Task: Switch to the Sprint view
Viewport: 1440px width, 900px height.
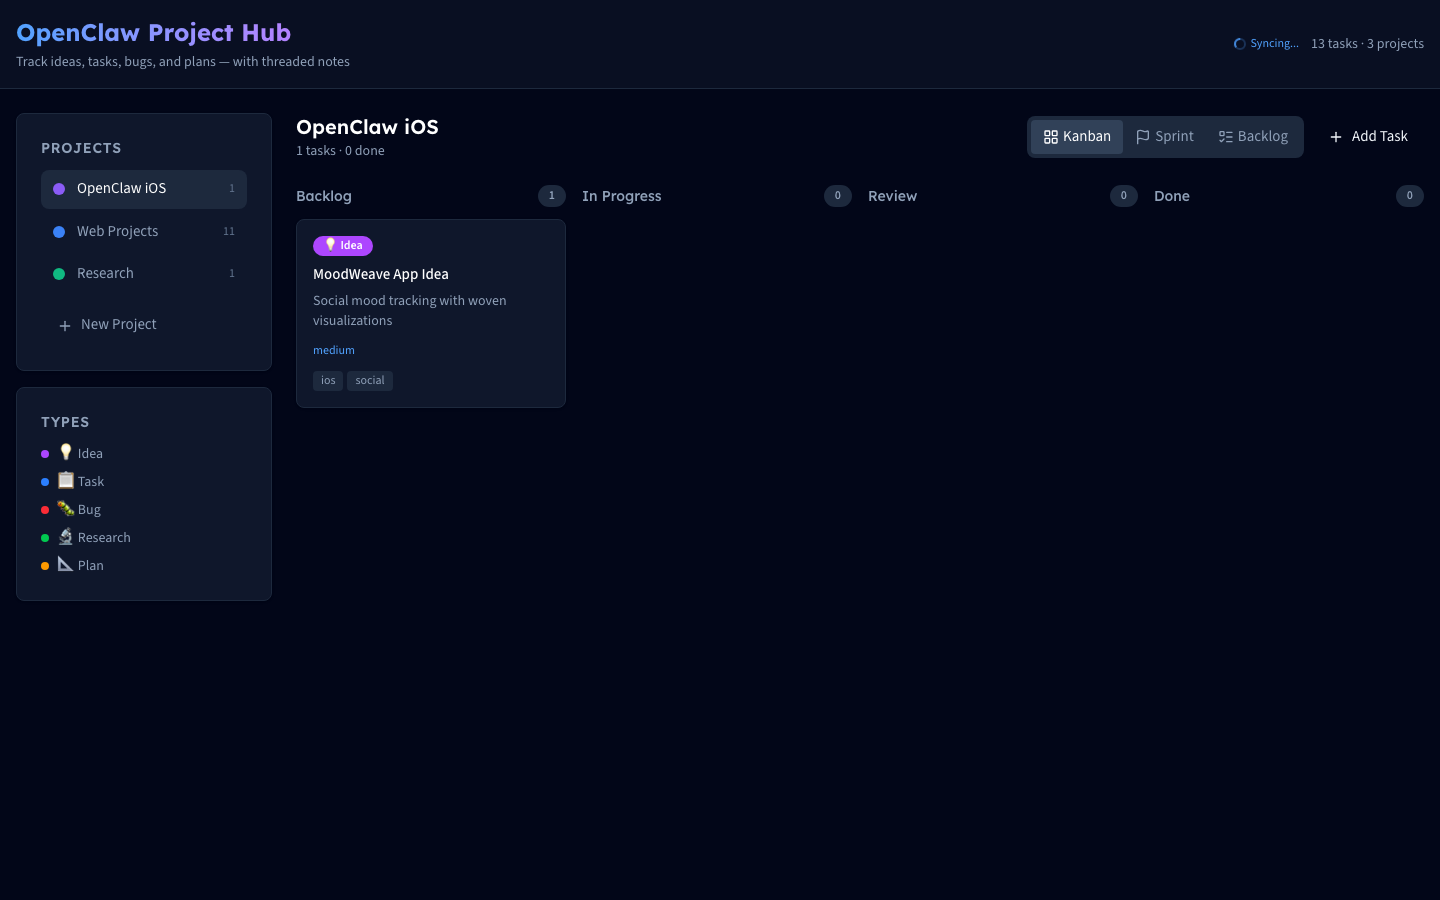Action: [x=1165, y=137]
